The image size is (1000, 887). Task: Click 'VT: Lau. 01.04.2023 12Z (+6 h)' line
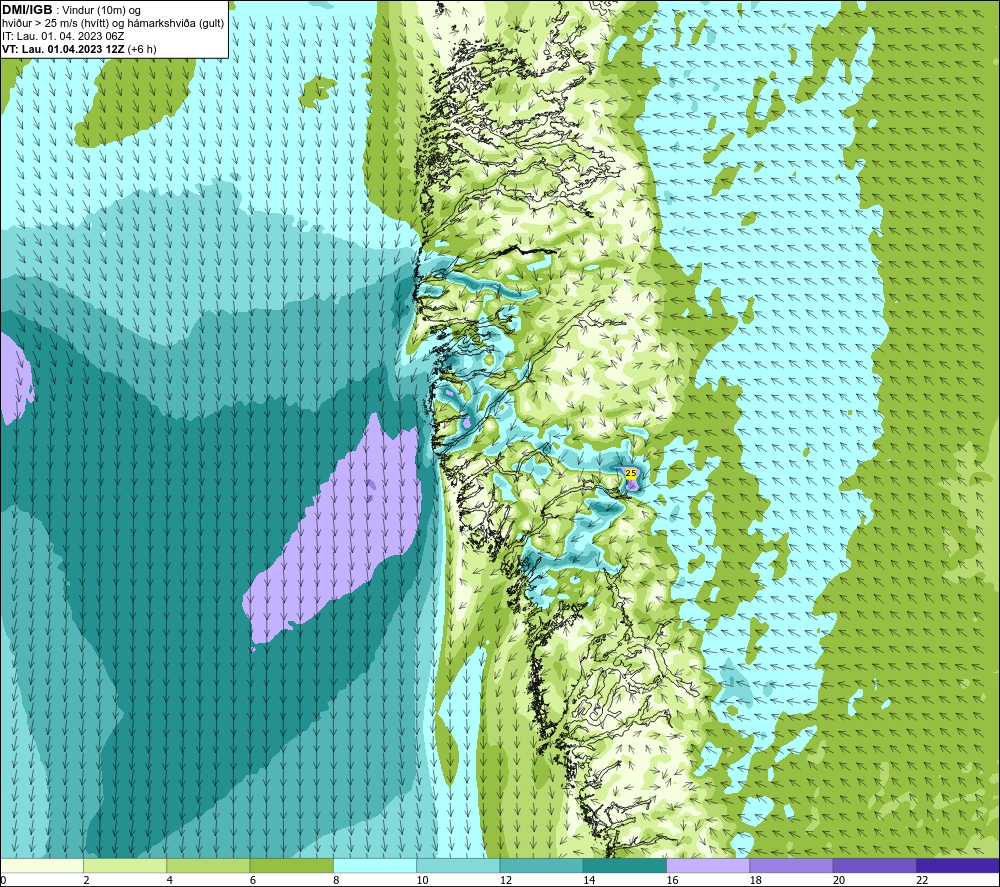pos(79,49)
